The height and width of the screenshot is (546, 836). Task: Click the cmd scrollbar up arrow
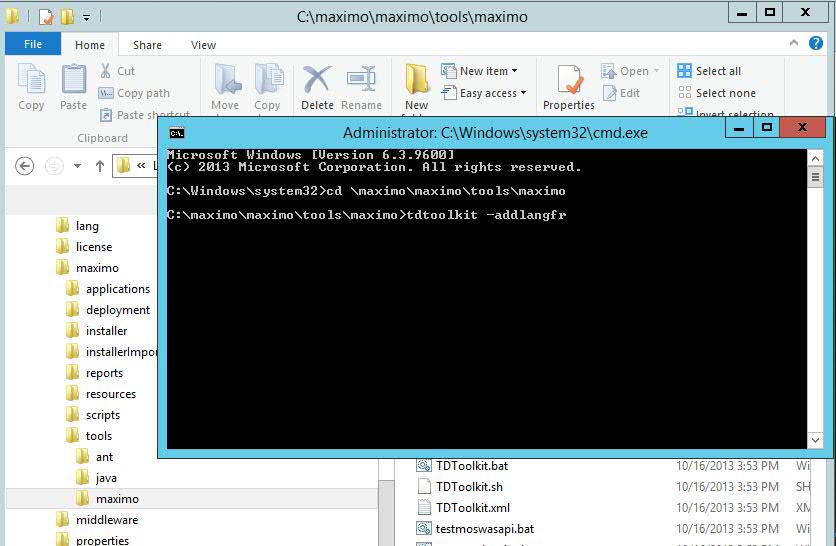(x=815, y=158)
